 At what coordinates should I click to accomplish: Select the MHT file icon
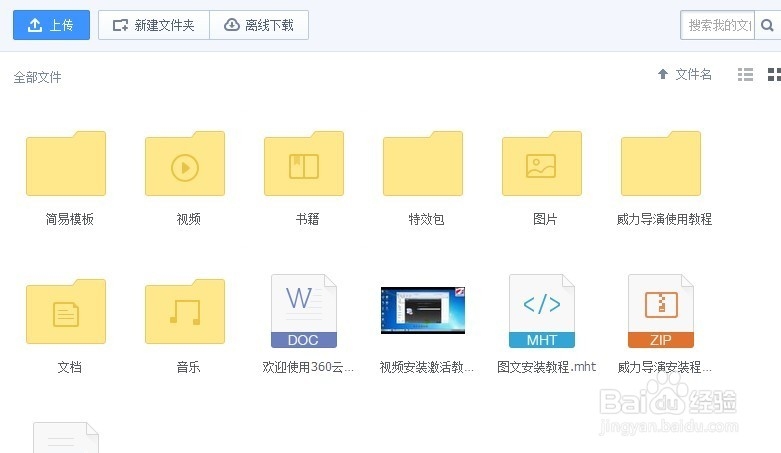coord(542,311)
